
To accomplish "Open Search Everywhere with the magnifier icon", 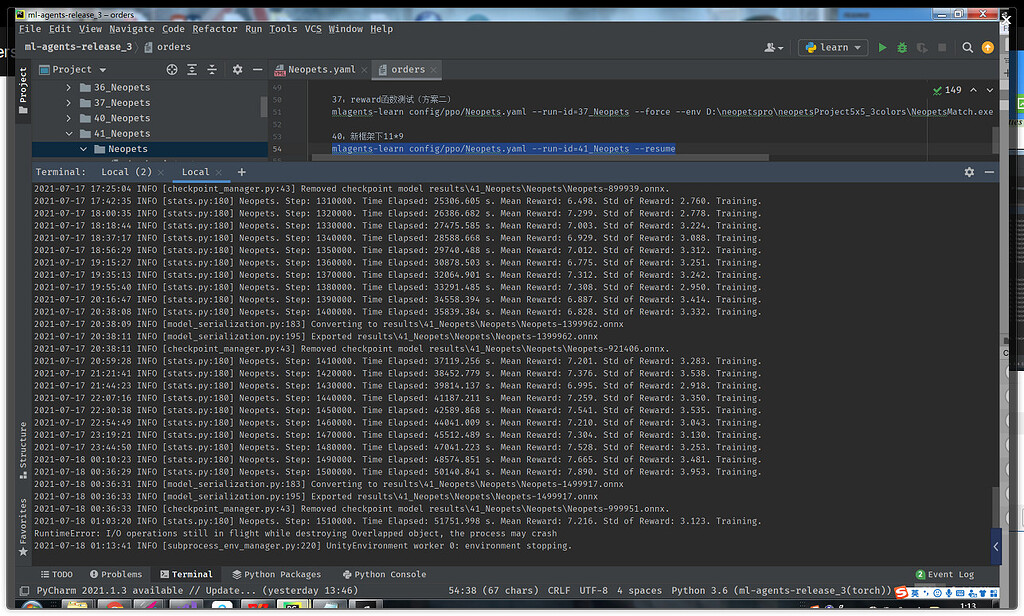I will coord(966,46).
